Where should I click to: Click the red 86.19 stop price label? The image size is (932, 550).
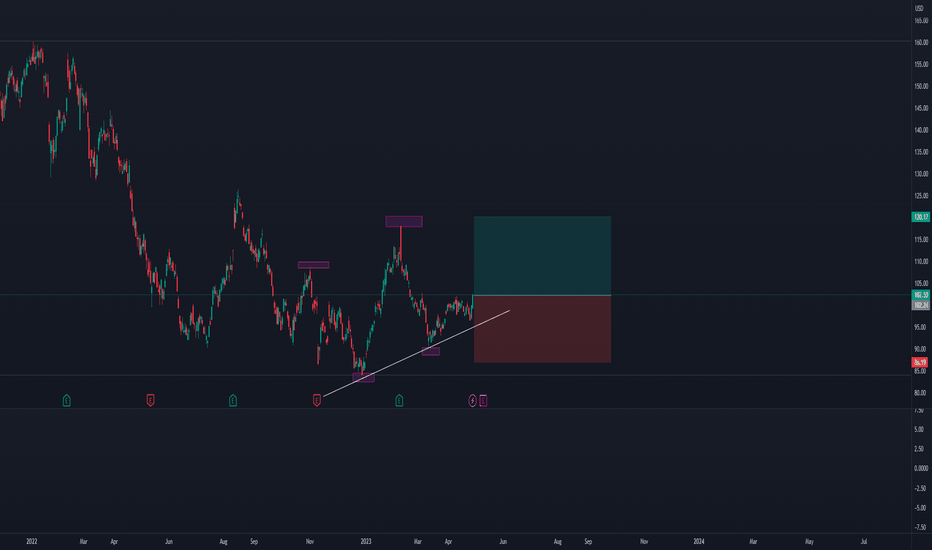pyautogui.click(x=920, y=362)
